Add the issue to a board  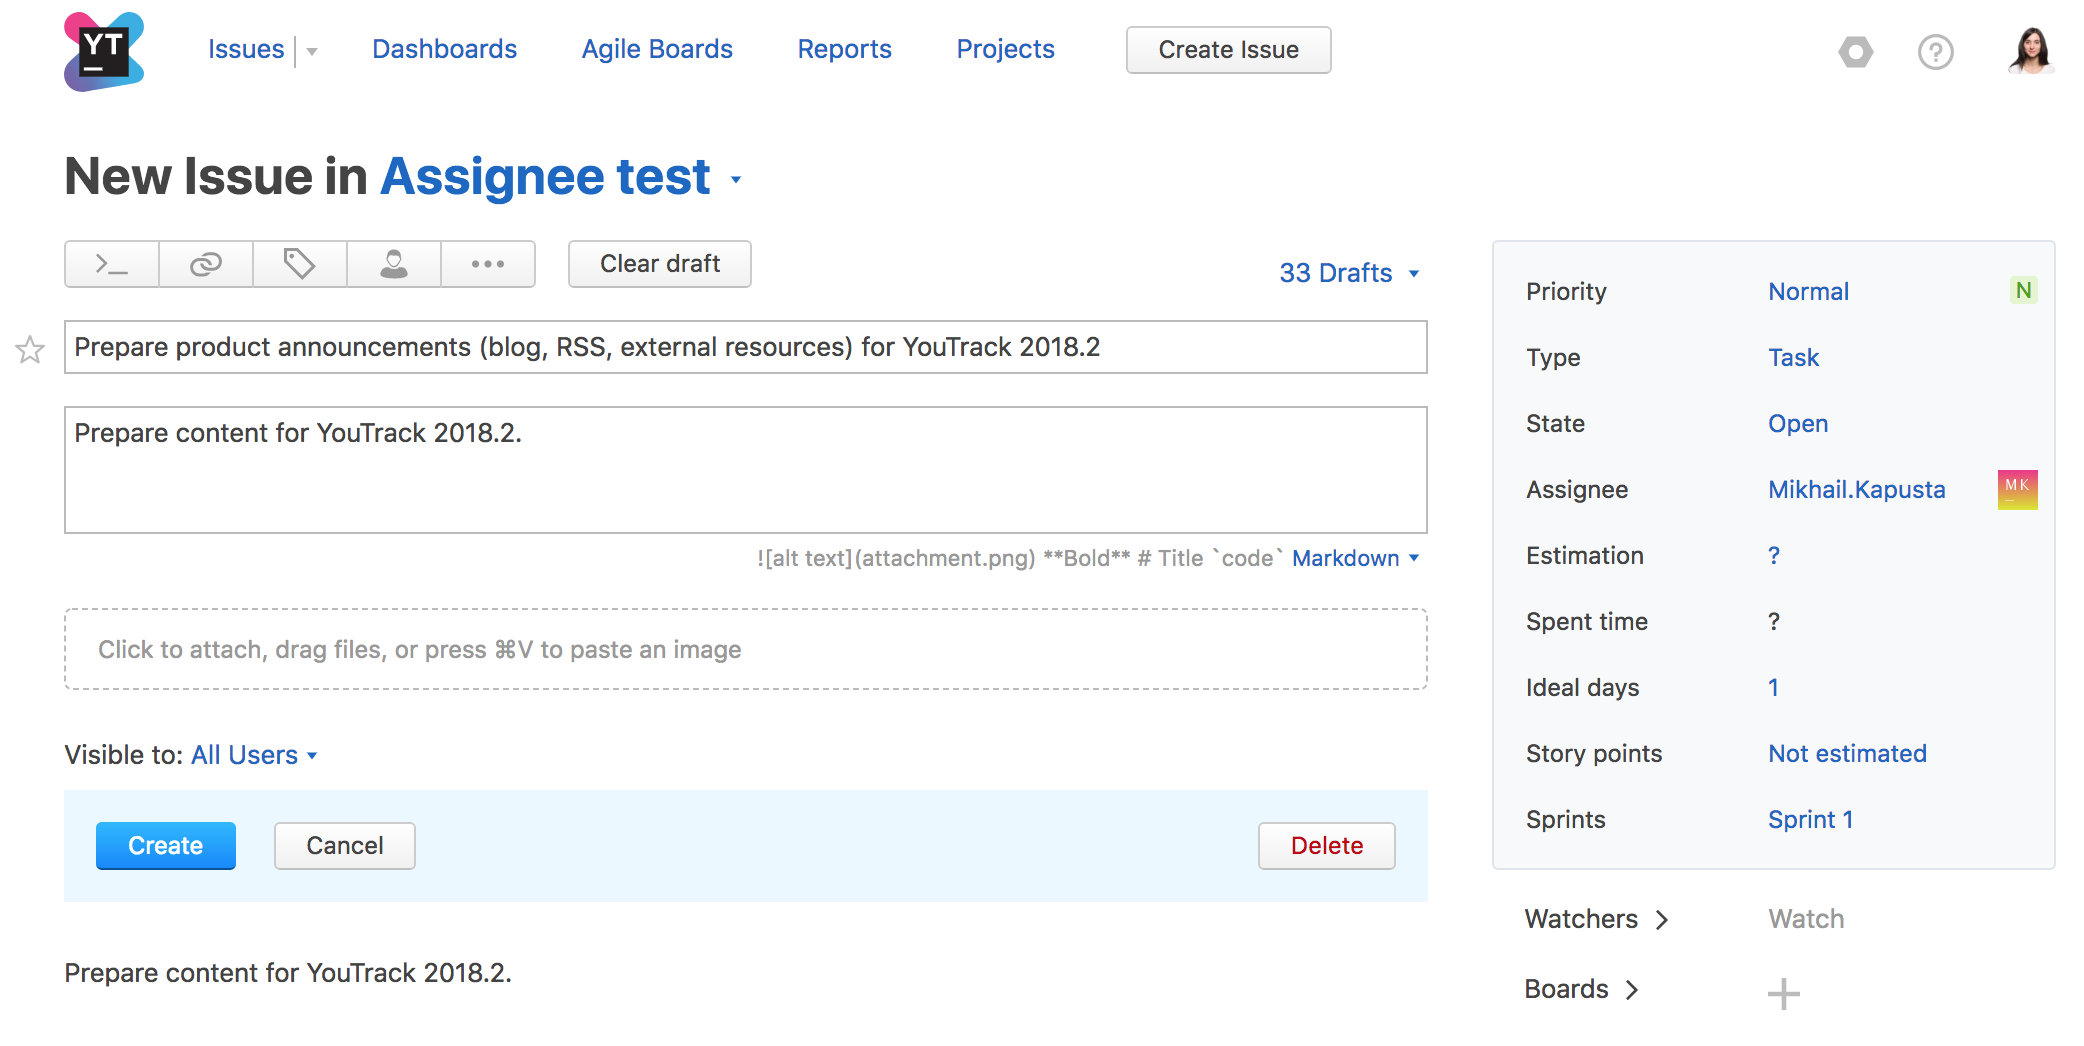pos(1783,993)
